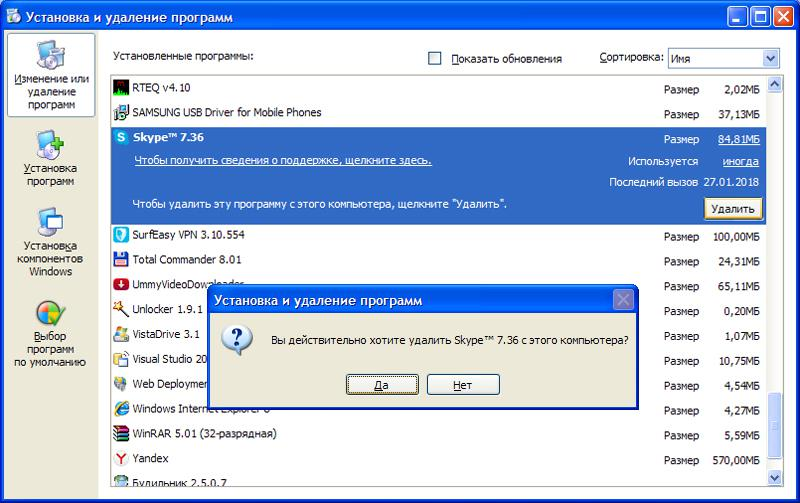The height and width of the screenshot is (503, 800).
Task: Click the Total Commander floppy icon
Action: point(121,259)
